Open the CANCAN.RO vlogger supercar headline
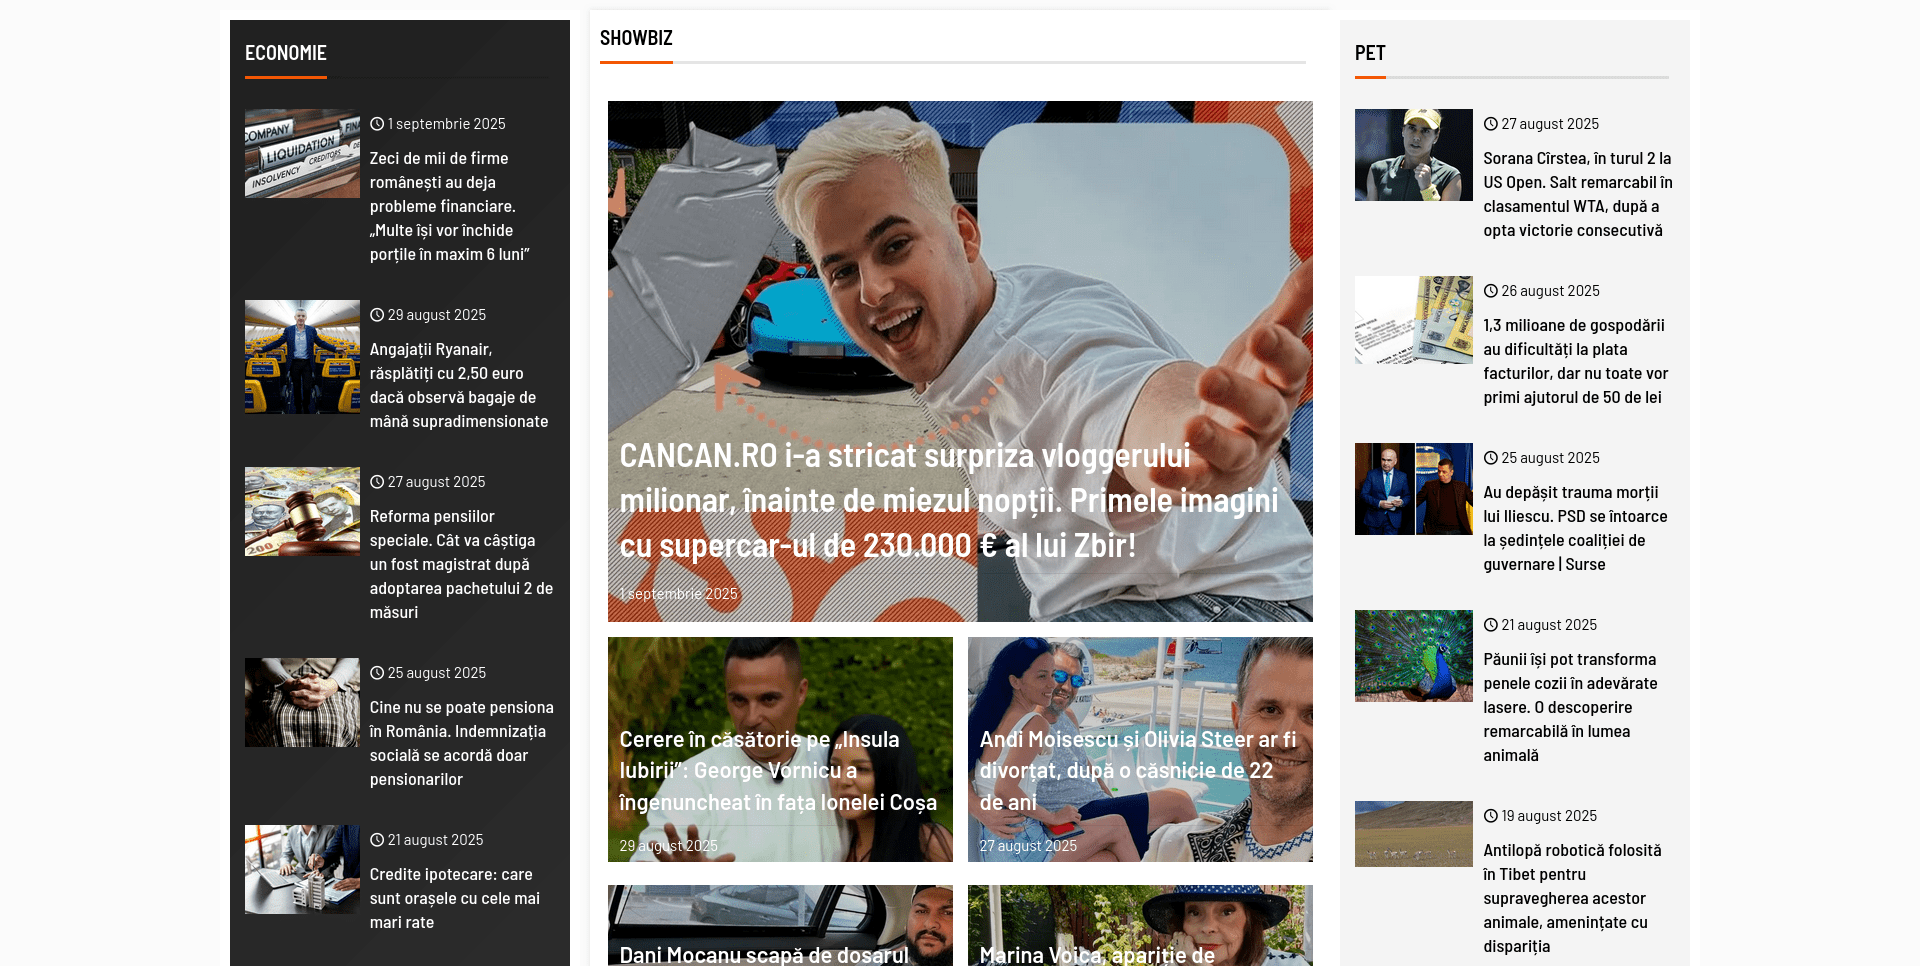The height and width of the screenshot is (966, 1920). tap(948, 500)
